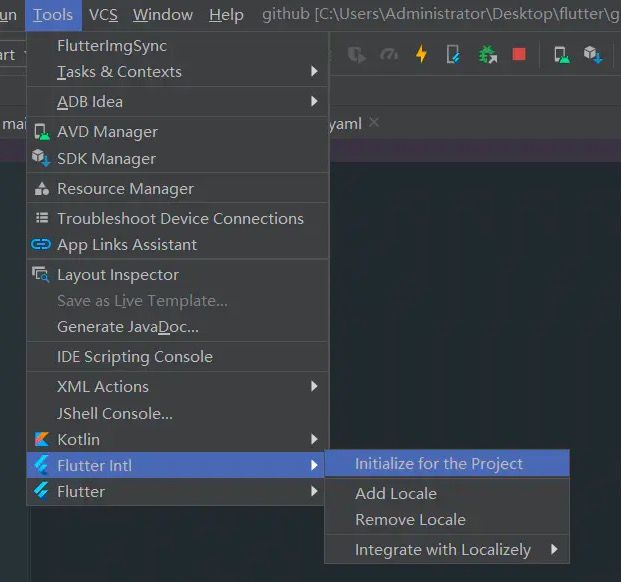Click the Kotlin logo icon in menu
This screenshot has width=622, height=582.
tap(42, 439)
